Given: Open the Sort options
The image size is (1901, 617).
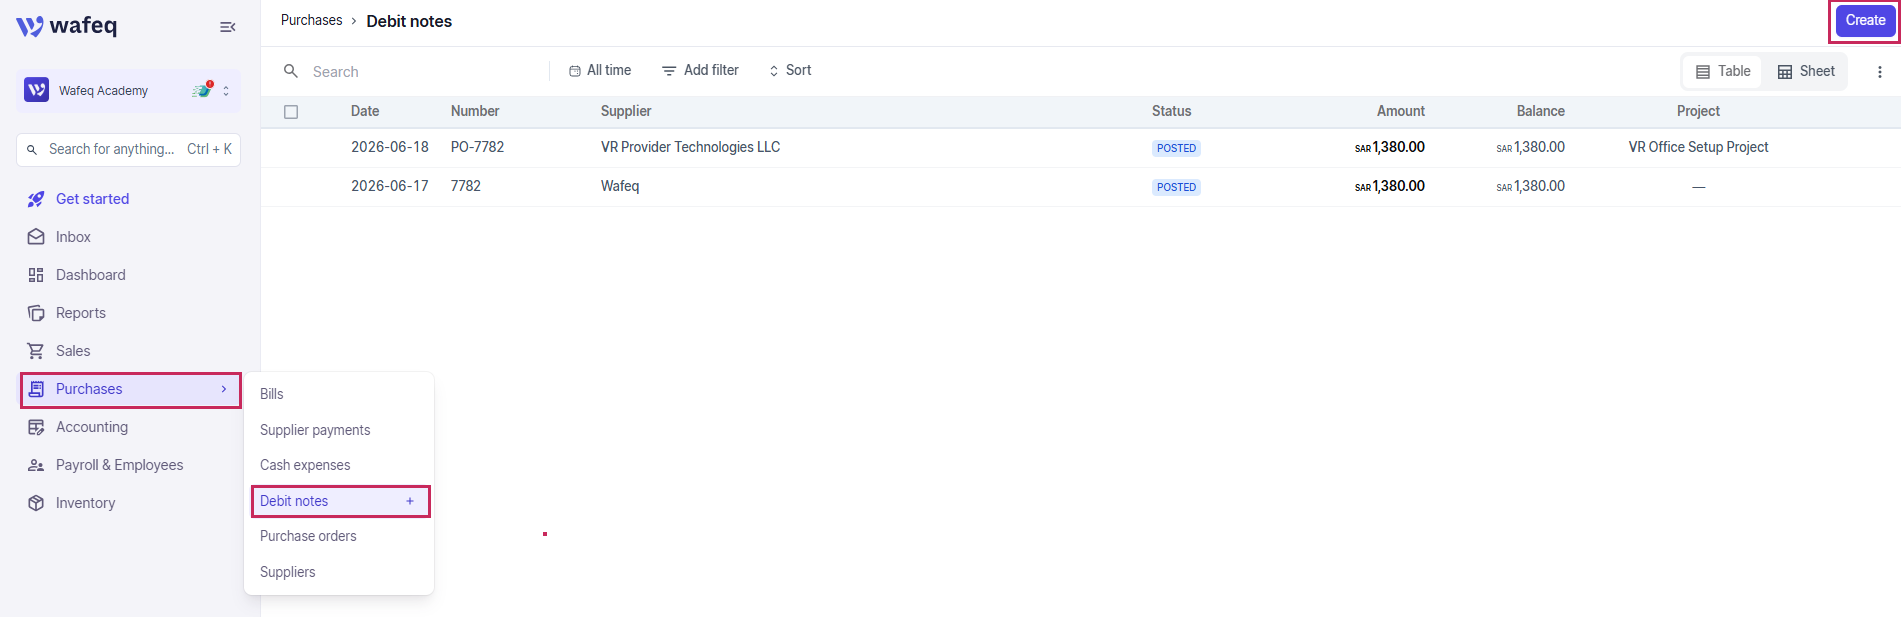Looking at the screenshot, I should pyautogui.click(x=790, y=70).
